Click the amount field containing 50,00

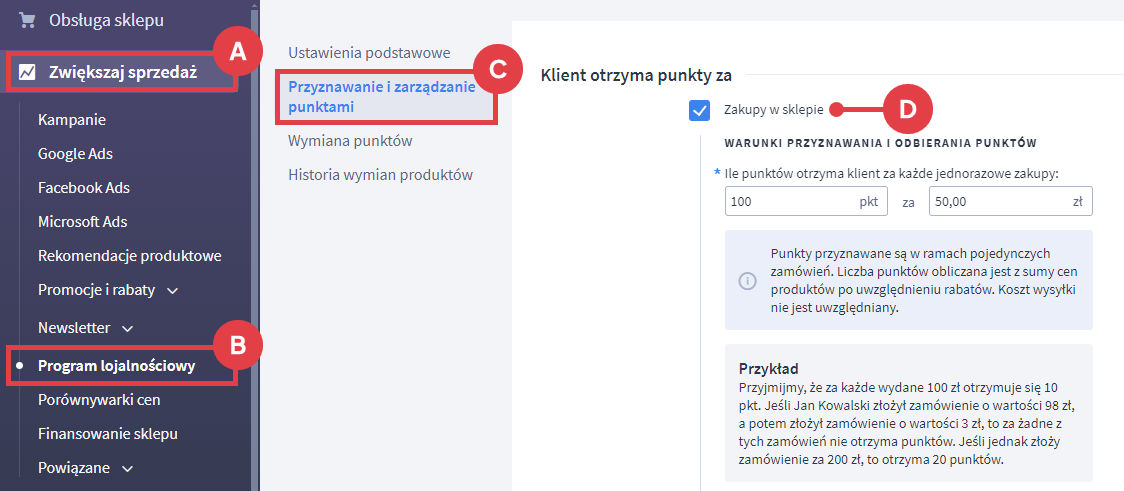pos(1011,201)
